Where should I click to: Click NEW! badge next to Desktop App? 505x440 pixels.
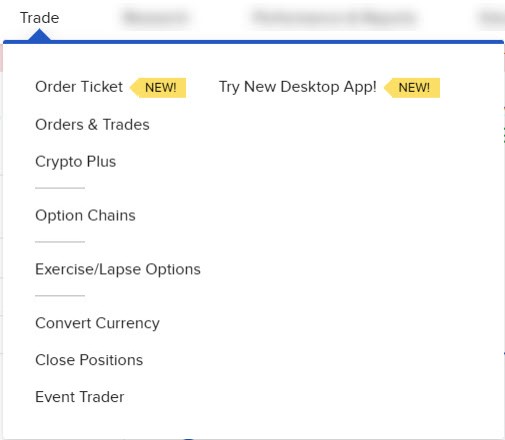coord(412,88)
